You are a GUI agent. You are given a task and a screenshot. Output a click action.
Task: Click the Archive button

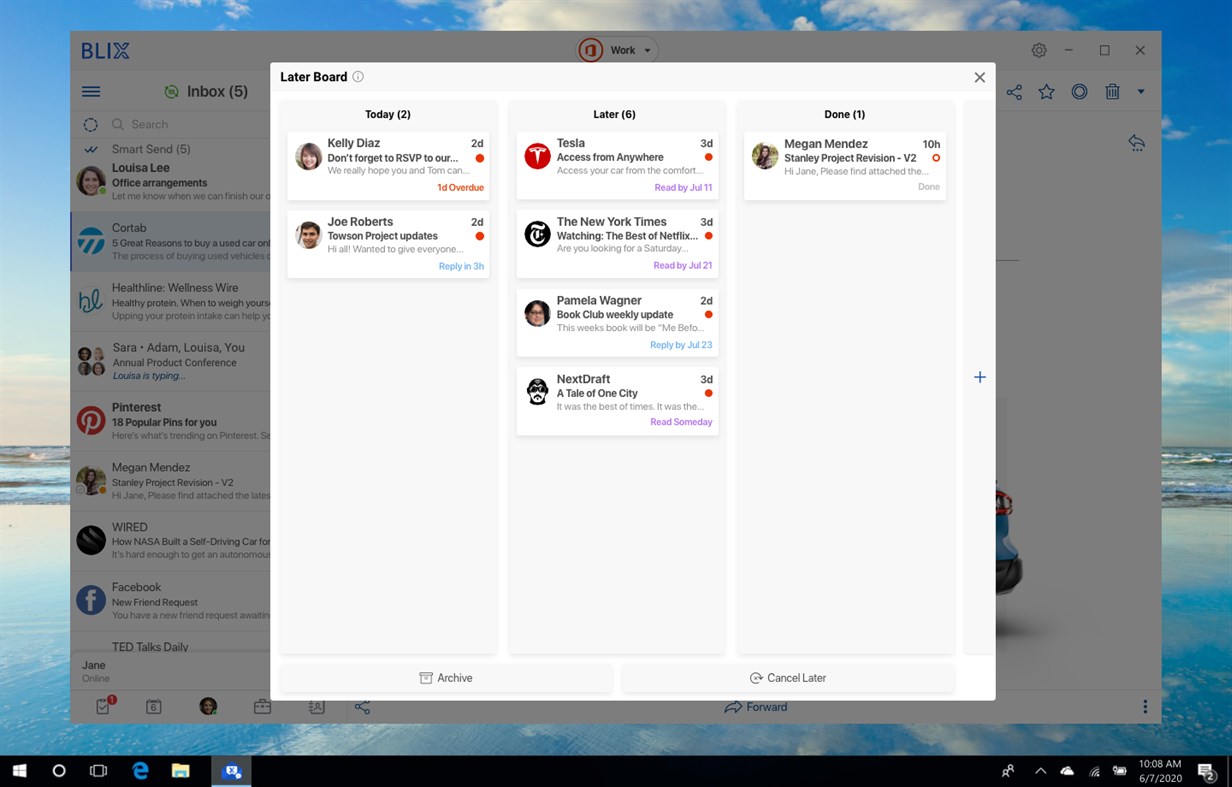point(446,677)
